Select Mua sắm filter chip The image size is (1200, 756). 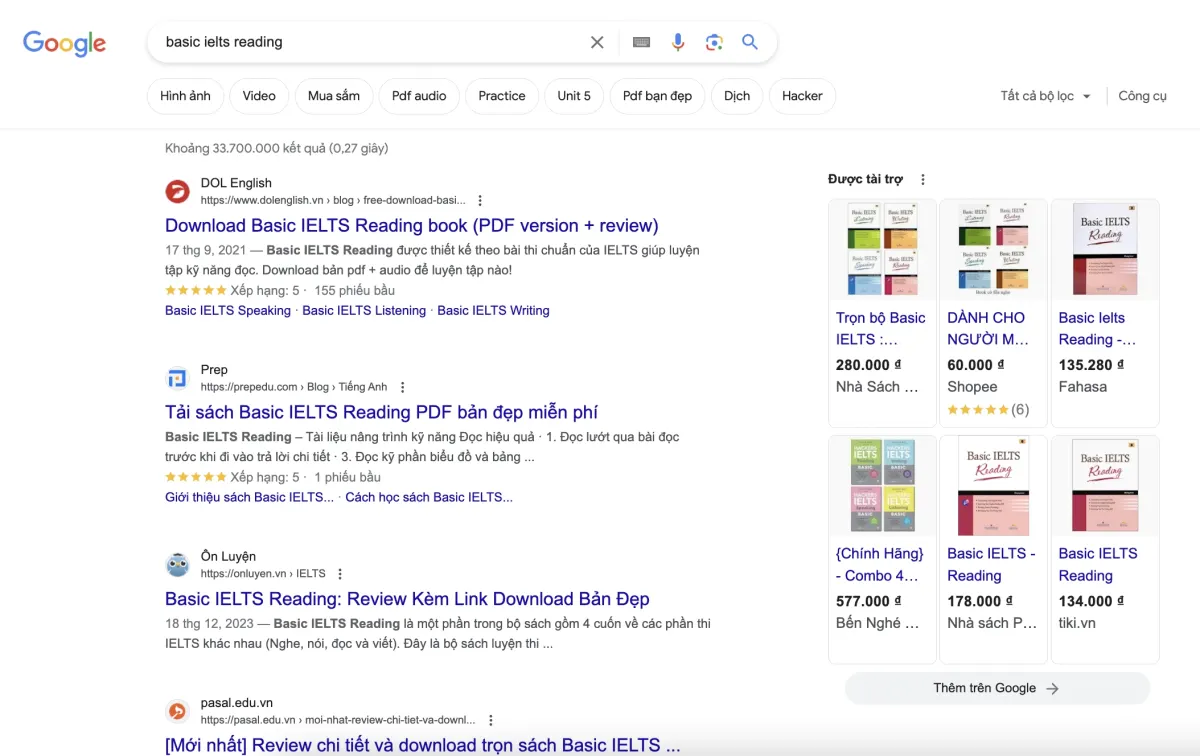[x=334, y=96]
